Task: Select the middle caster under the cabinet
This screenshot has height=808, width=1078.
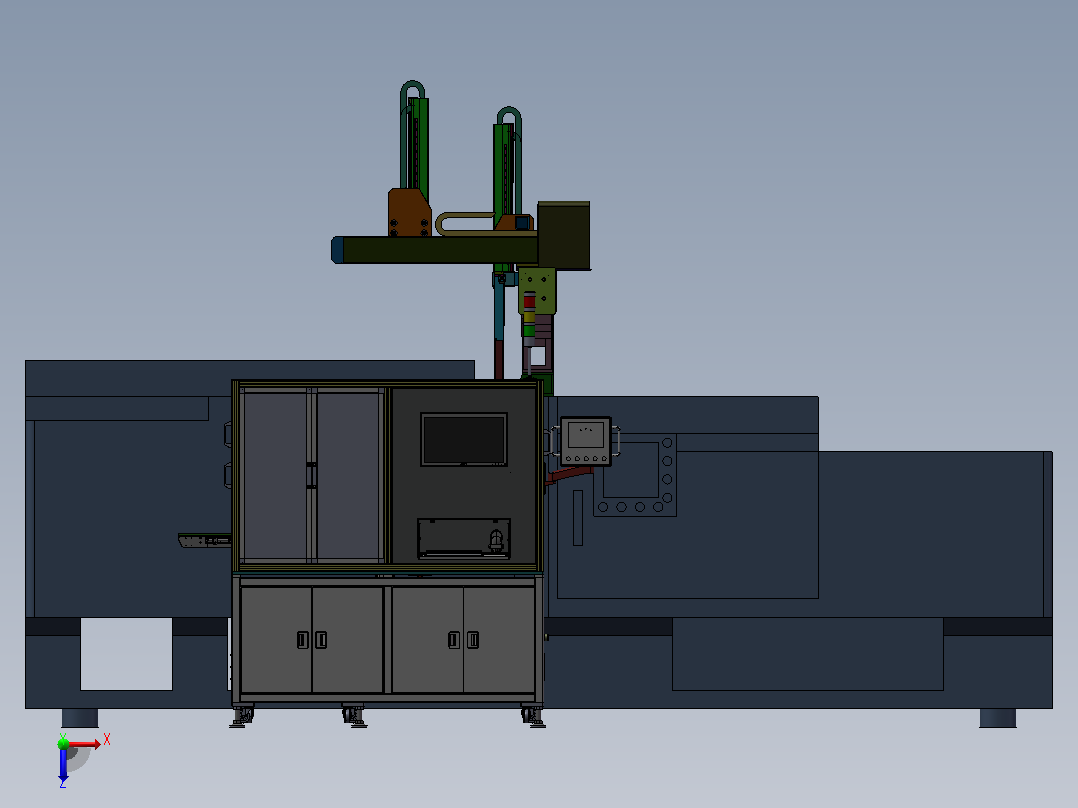Action: (x=353, y=715)
